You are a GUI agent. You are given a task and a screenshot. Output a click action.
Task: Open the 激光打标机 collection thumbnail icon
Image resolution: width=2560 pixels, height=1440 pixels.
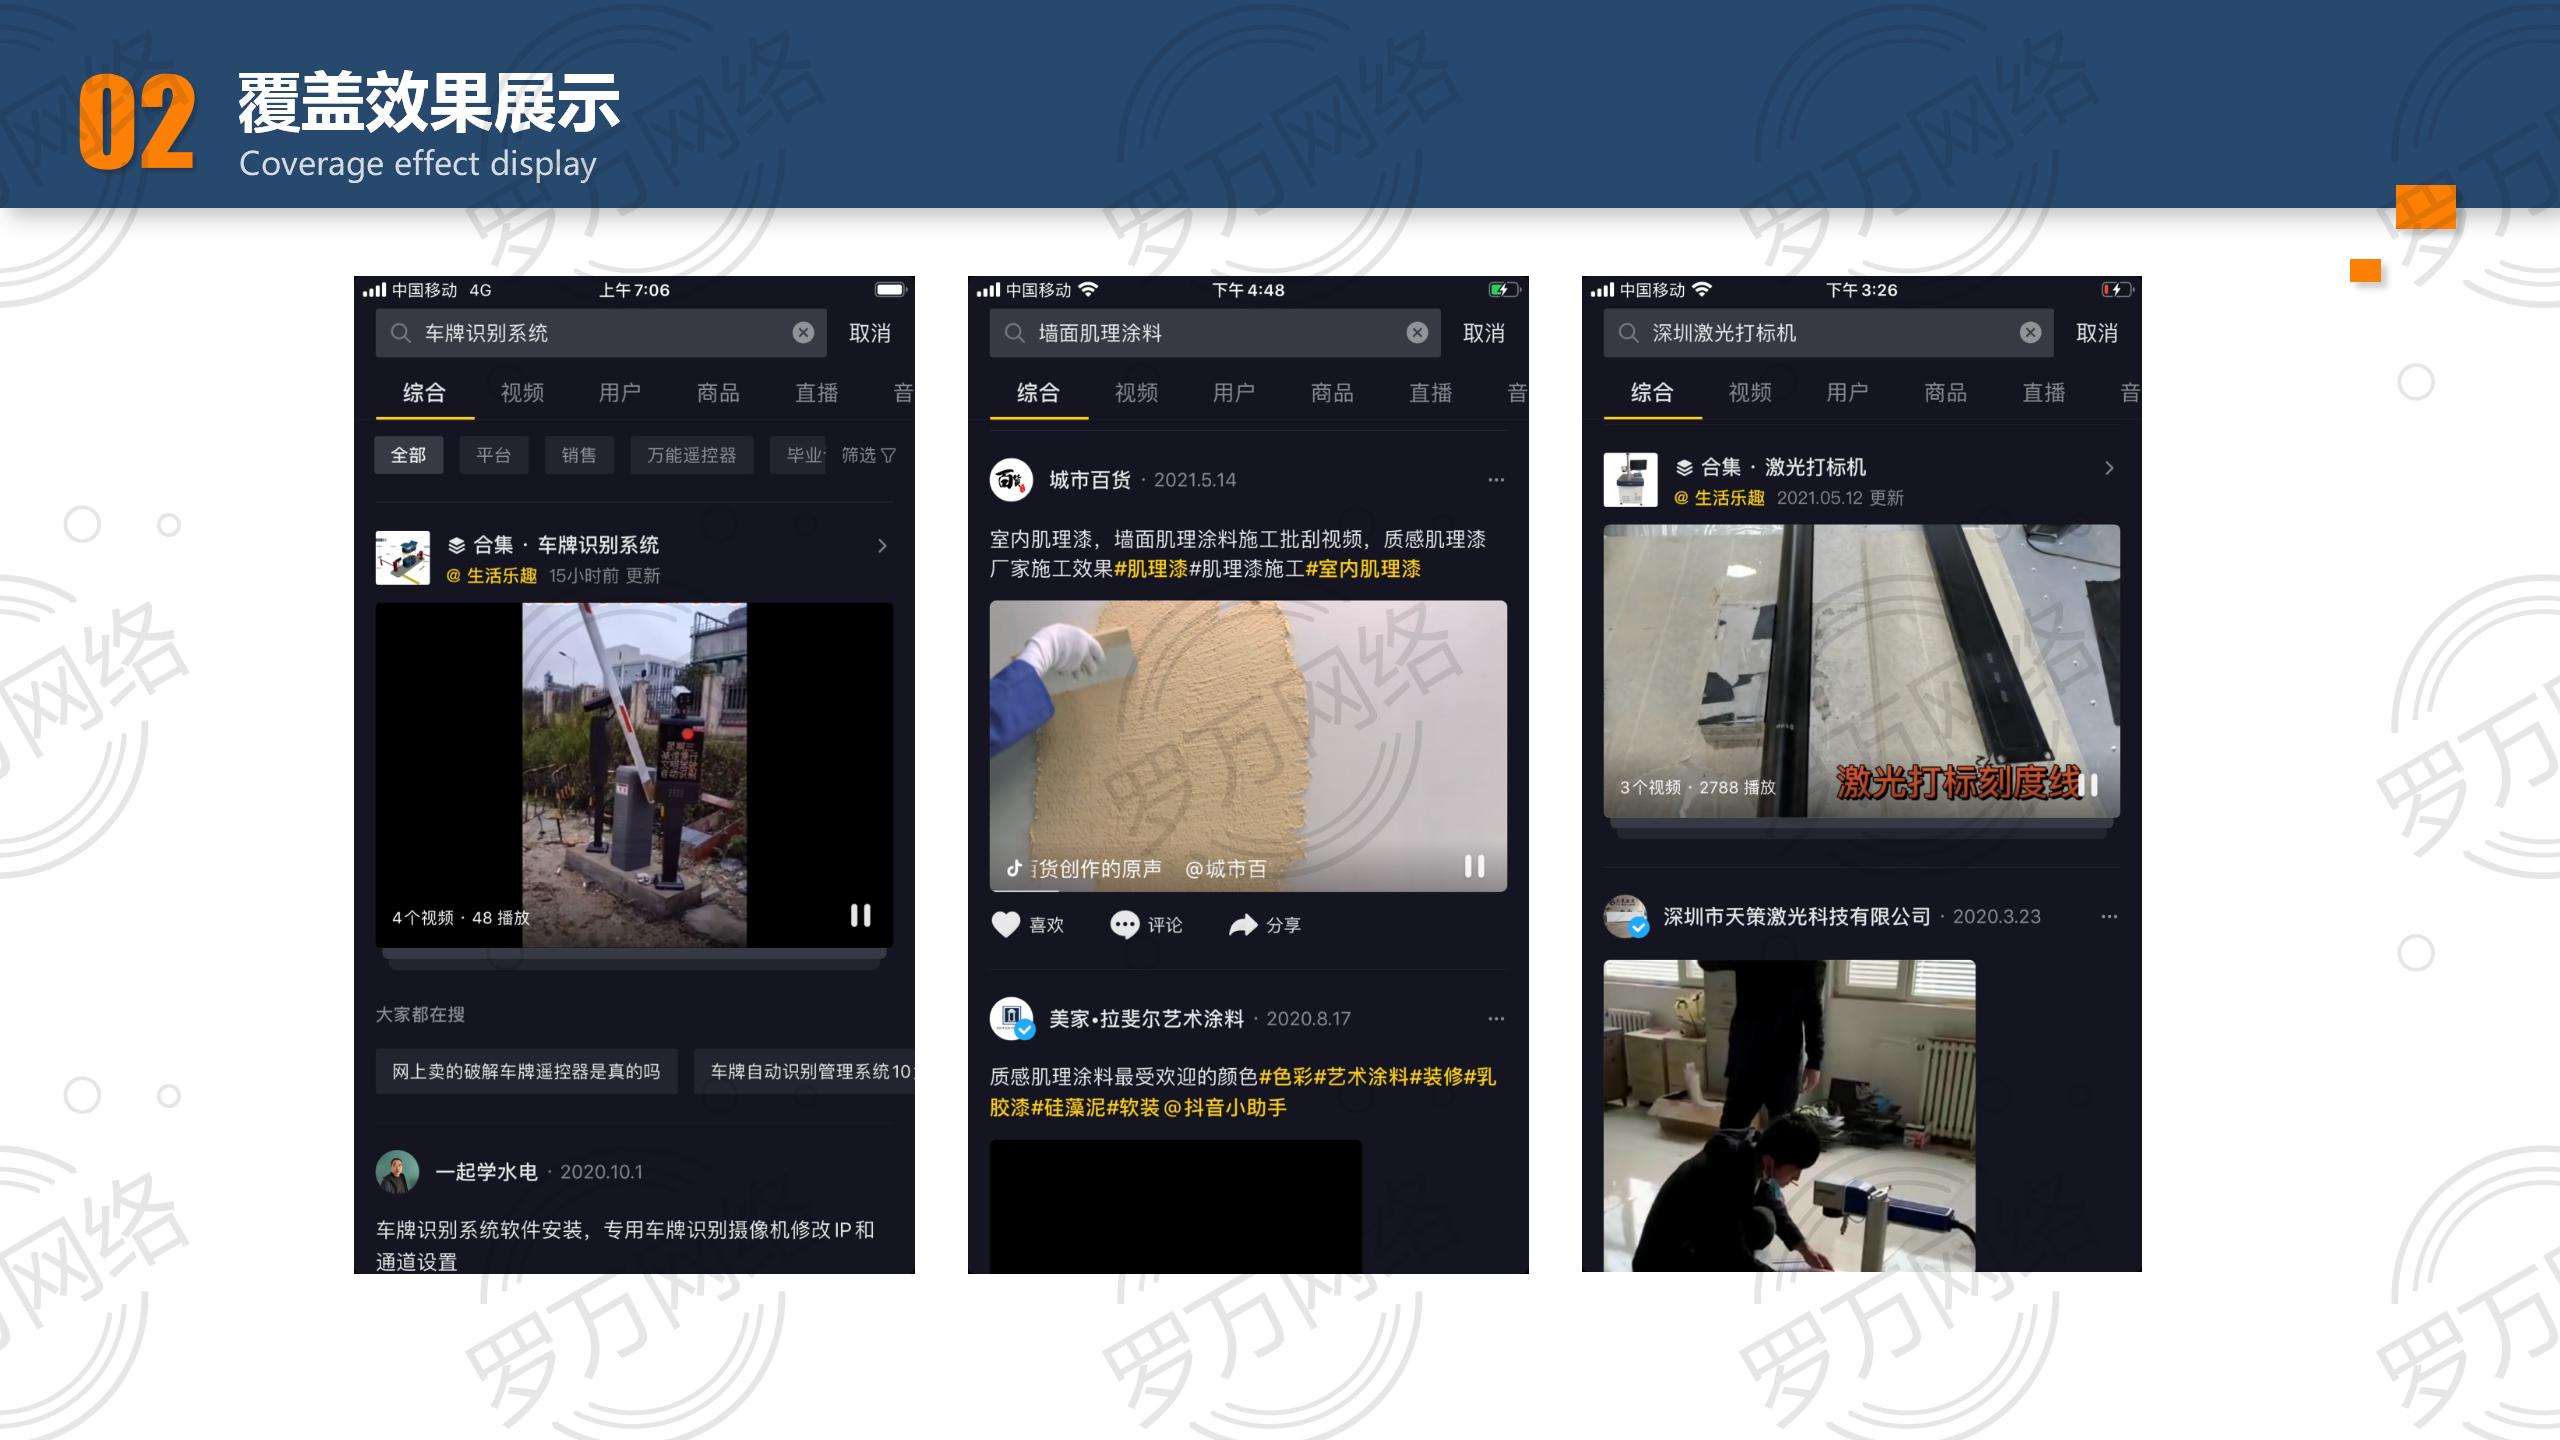point(1630,480)
